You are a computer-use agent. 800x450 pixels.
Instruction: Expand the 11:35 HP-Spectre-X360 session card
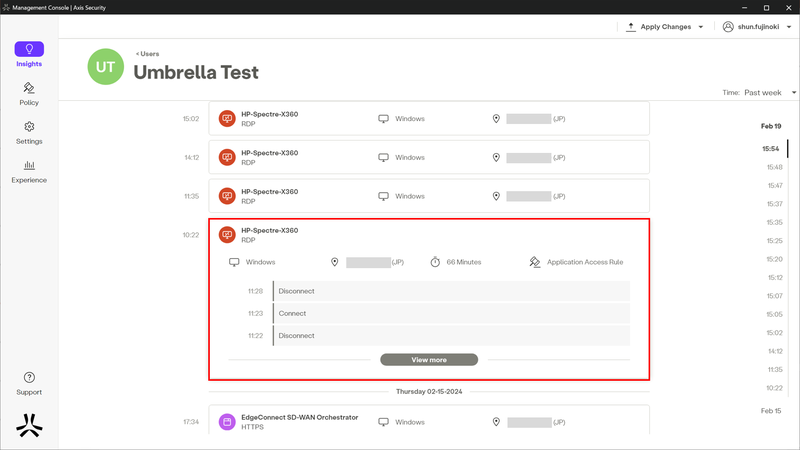tap(429, 196)
